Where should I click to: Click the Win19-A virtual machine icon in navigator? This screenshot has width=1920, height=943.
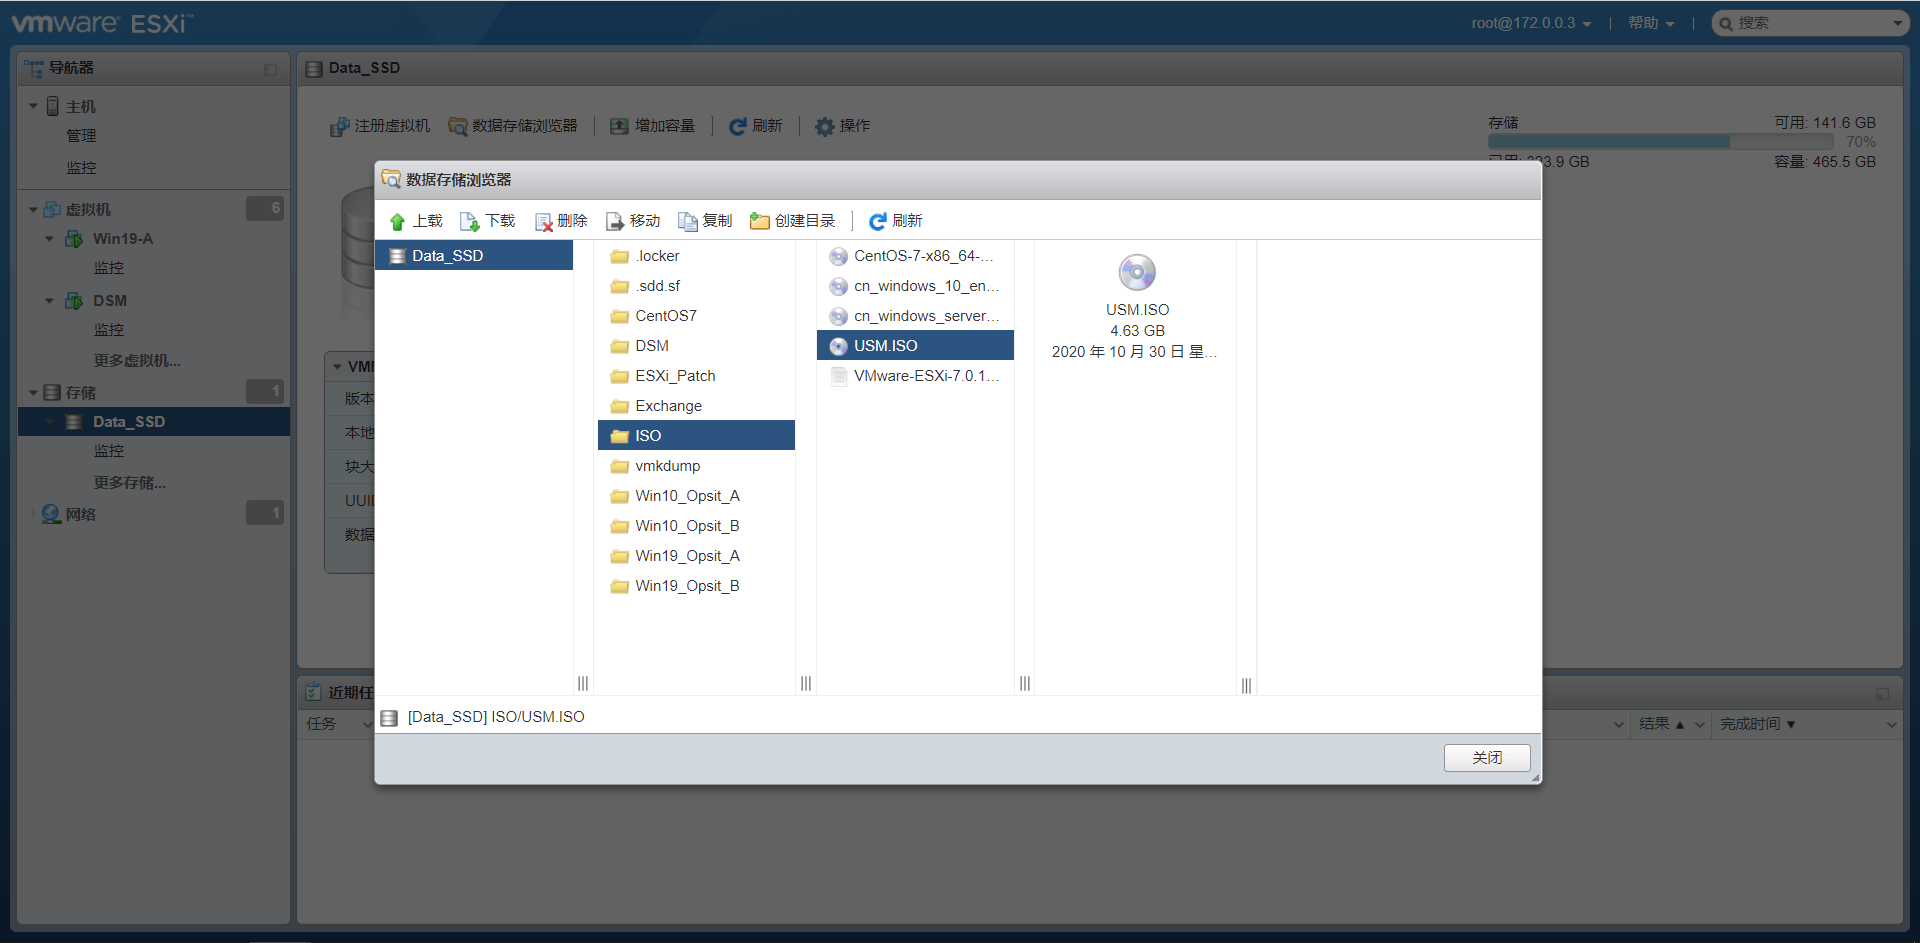[74, 239]
